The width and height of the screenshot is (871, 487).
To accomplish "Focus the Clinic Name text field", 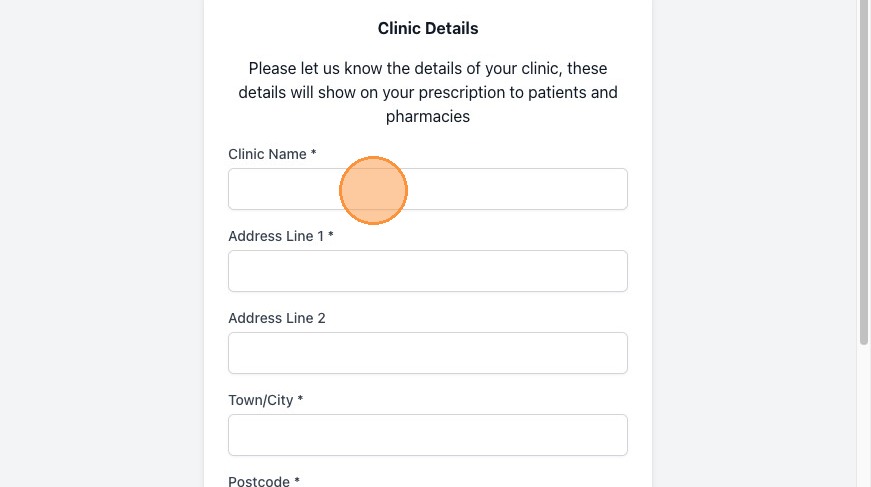I will [428, 189].
